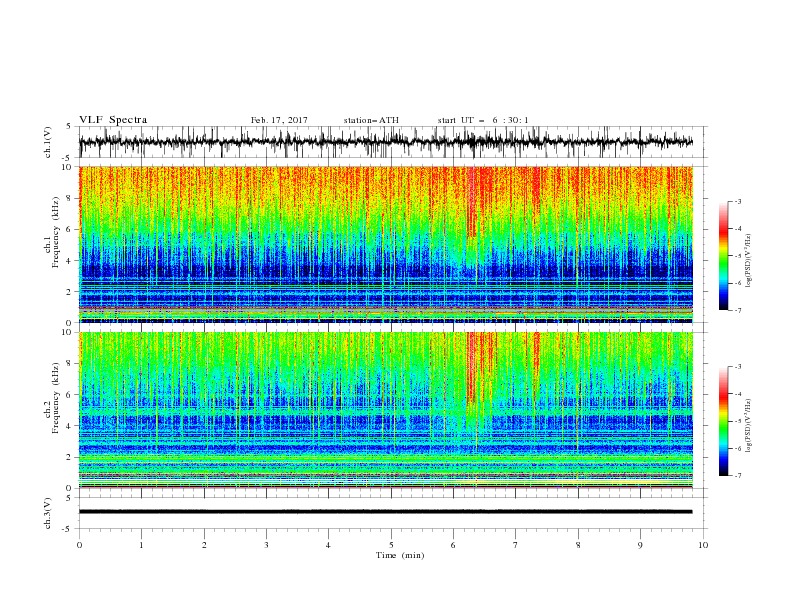Click the "VLF Spectra" plot title
792x612 pixels.
[x=113, y=120]
